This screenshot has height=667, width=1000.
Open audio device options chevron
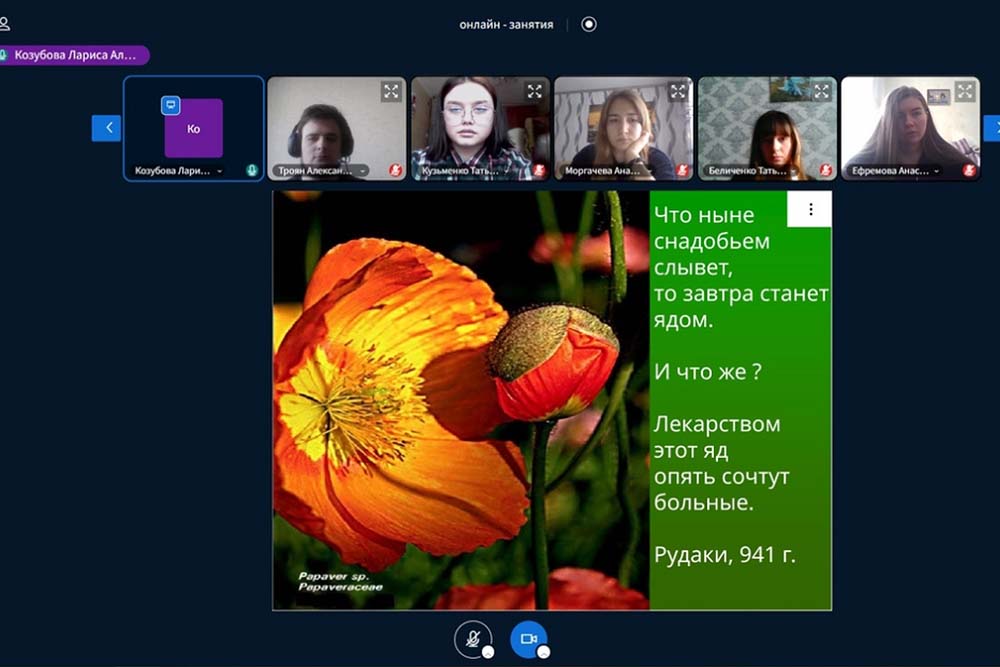click(488, 652)
